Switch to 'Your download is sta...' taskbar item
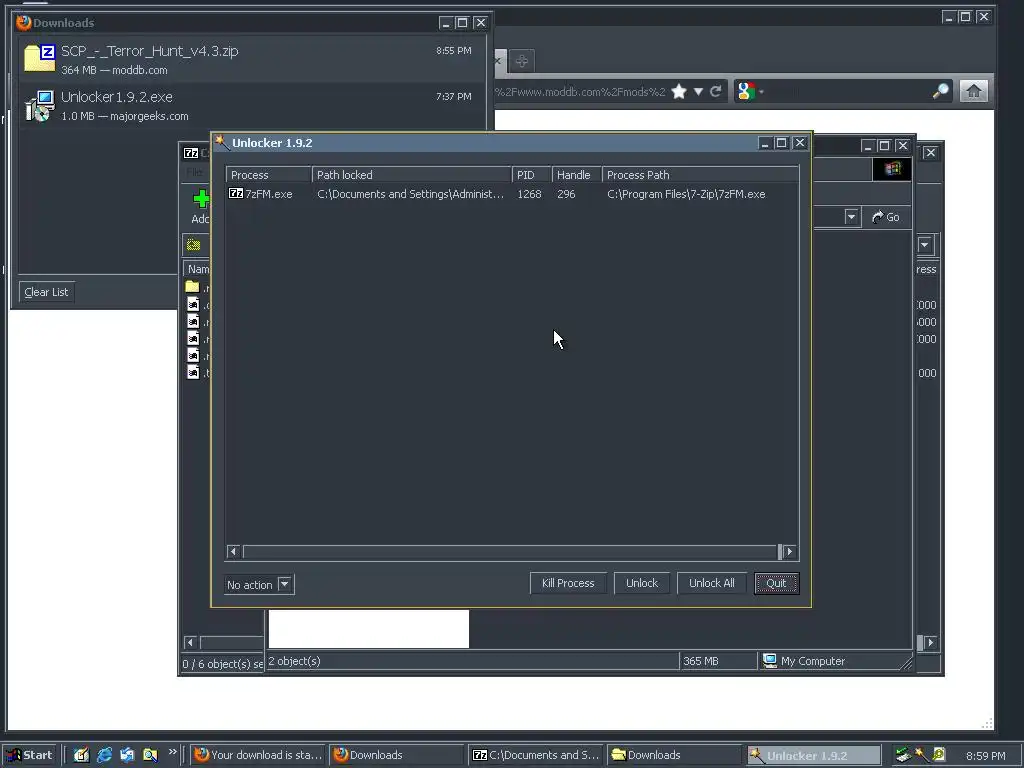1024x768 pixels. point(259,755)
